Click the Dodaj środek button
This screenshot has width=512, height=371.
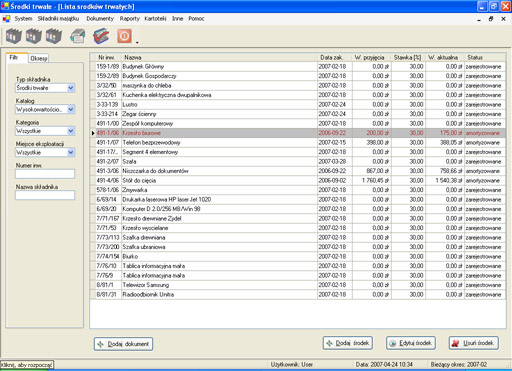click(348, 343)
